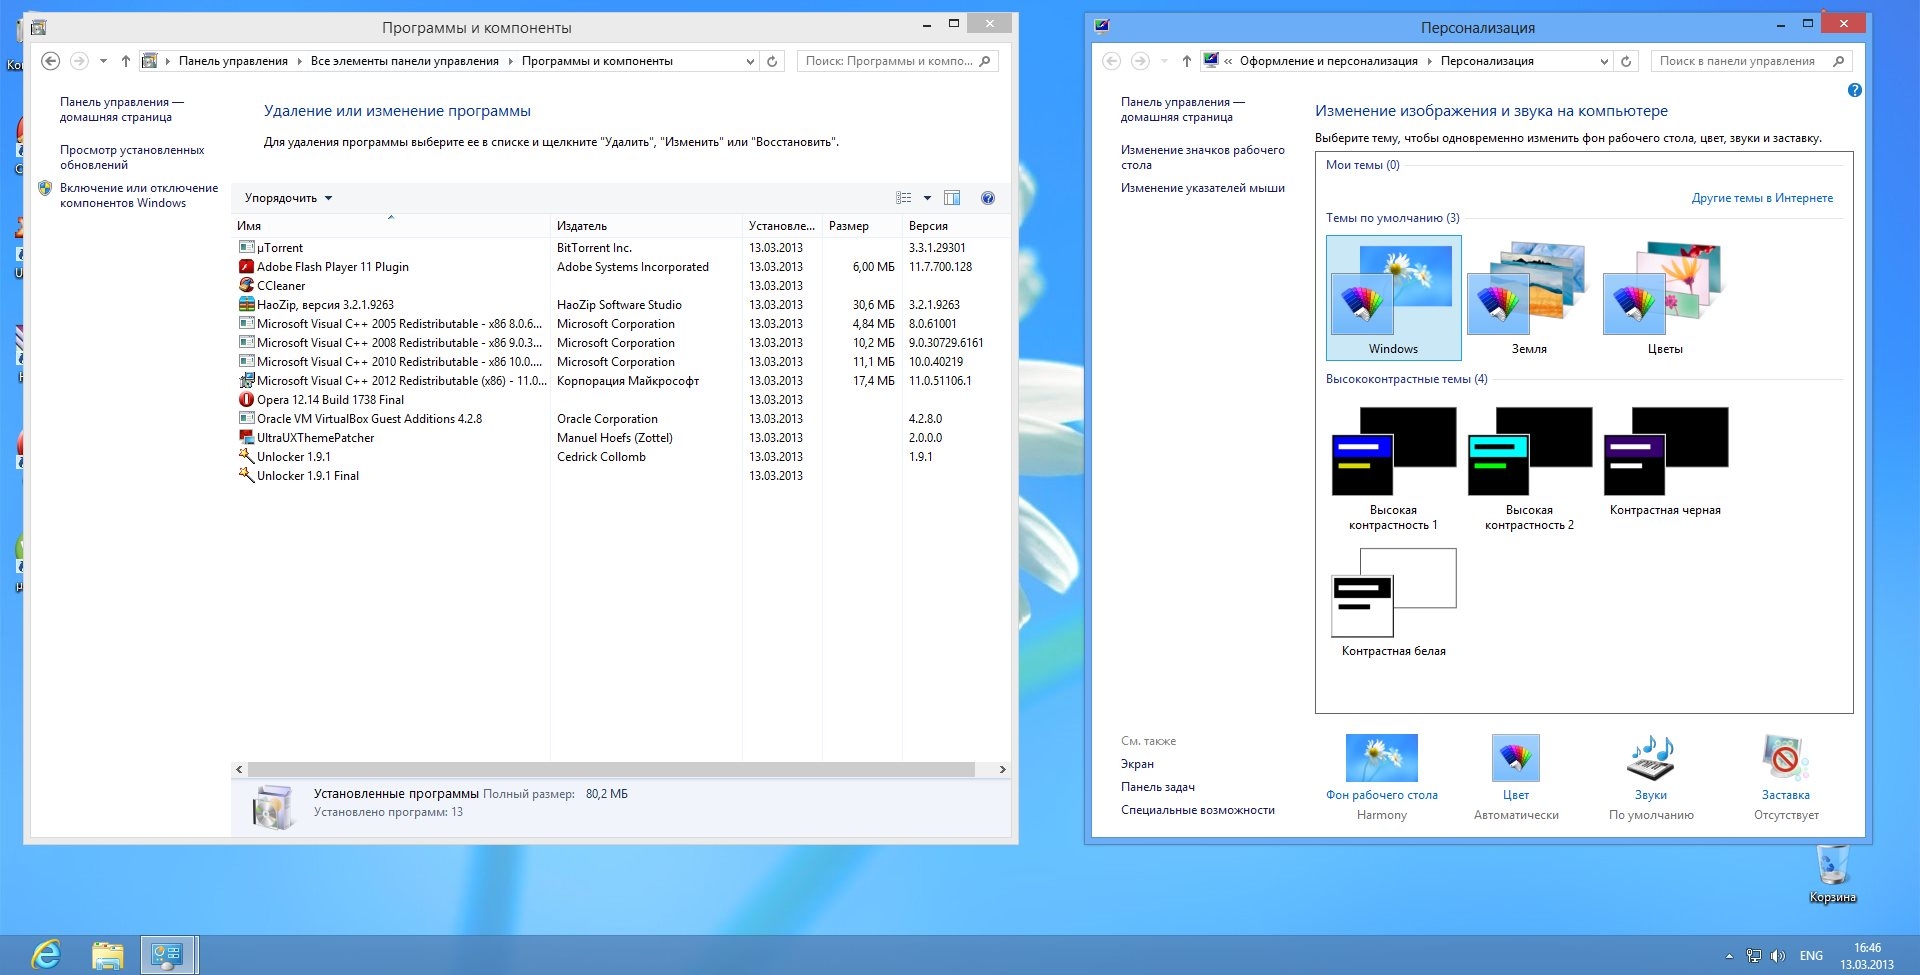
Task: Apply Контрастная черная theme
Action: pos(1665,461)
